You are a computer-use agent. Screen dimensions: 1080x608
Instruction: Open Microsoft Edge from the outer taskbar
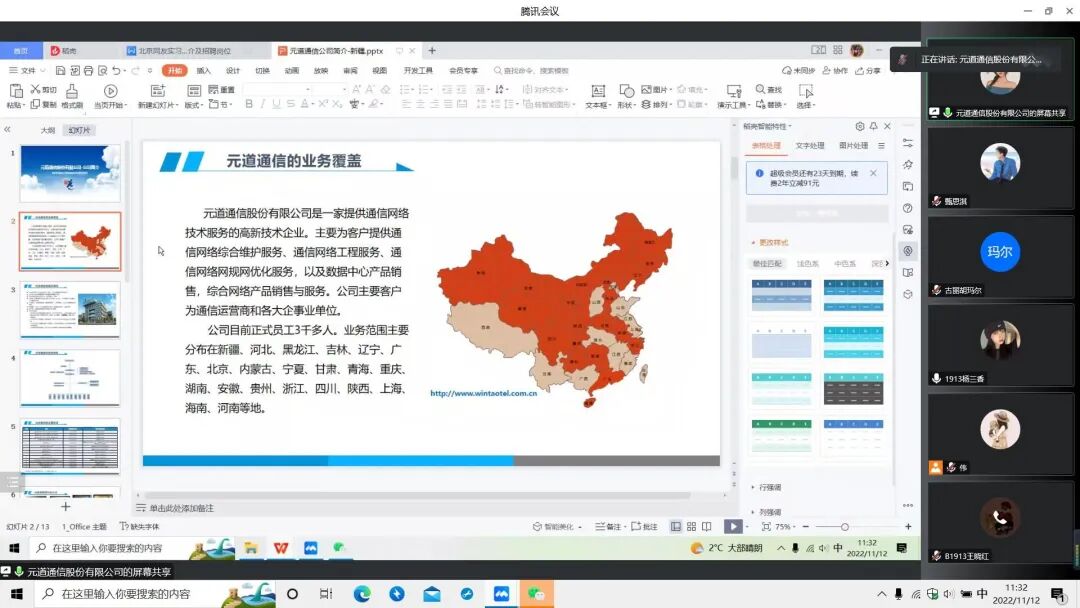[362, 594]
